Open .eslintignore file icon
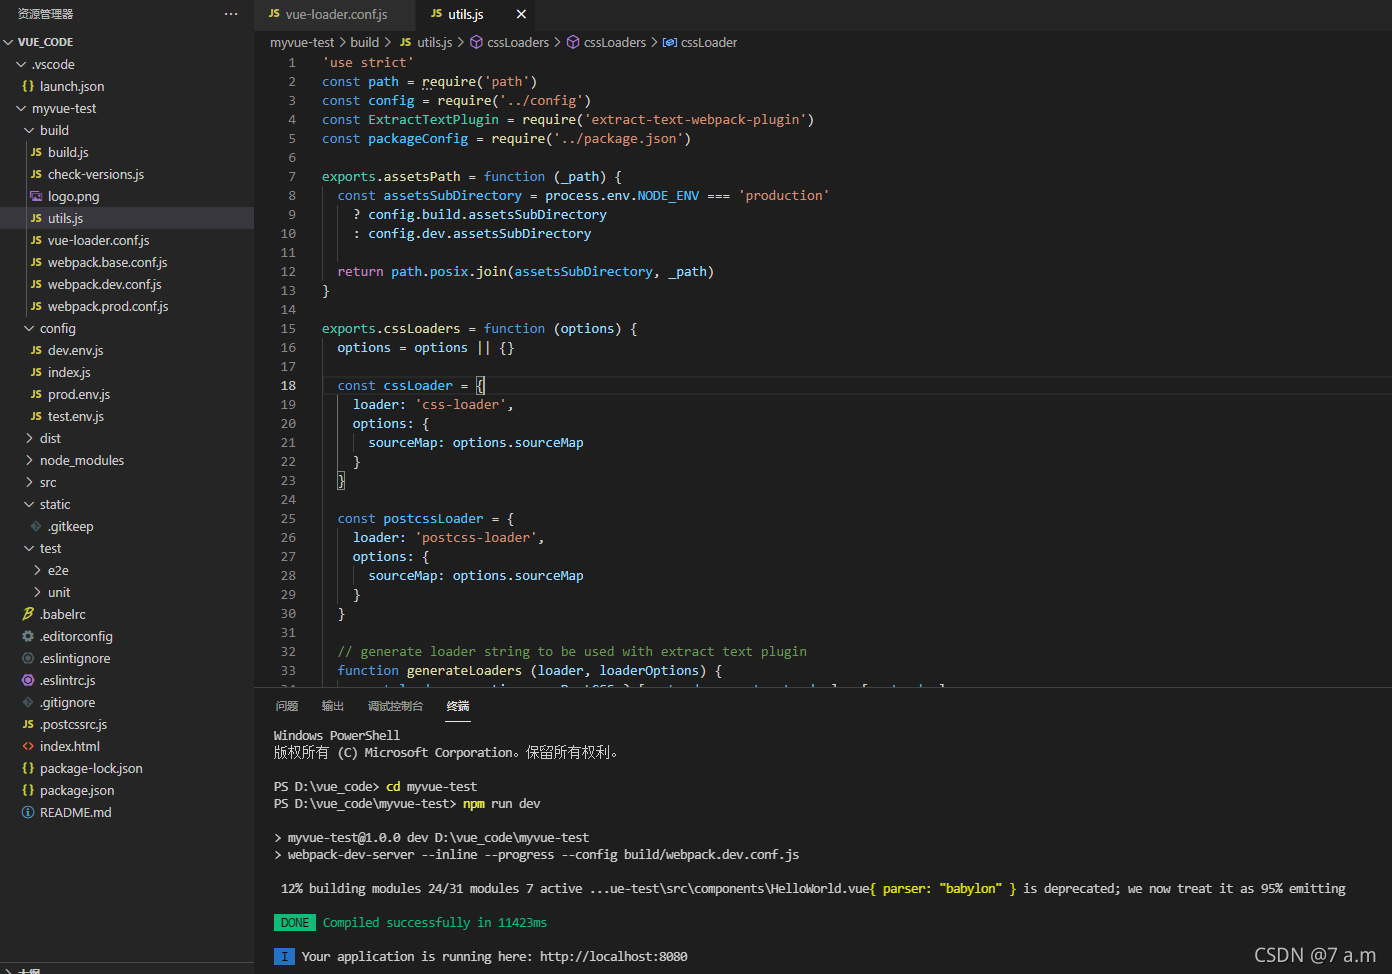 [x=28, y=658]
